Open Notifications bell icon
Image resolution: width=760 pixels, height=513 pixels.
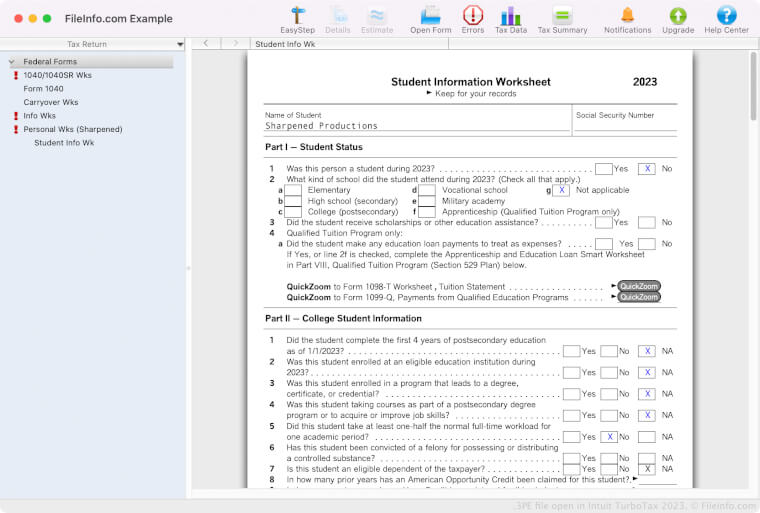[x=627, y=16]
